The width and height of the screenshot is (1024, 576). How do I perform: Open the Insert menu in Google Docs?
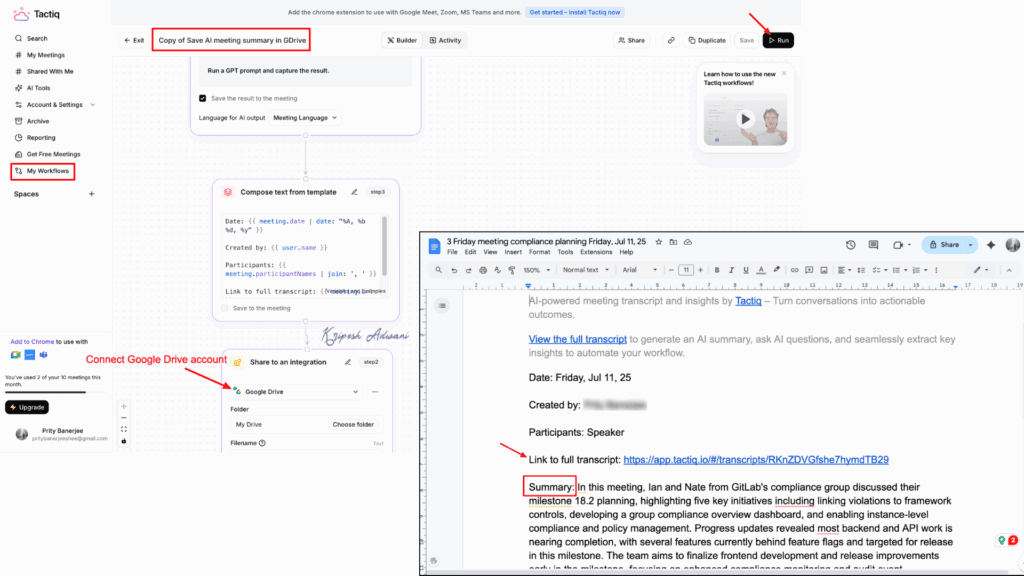(514, 252)
